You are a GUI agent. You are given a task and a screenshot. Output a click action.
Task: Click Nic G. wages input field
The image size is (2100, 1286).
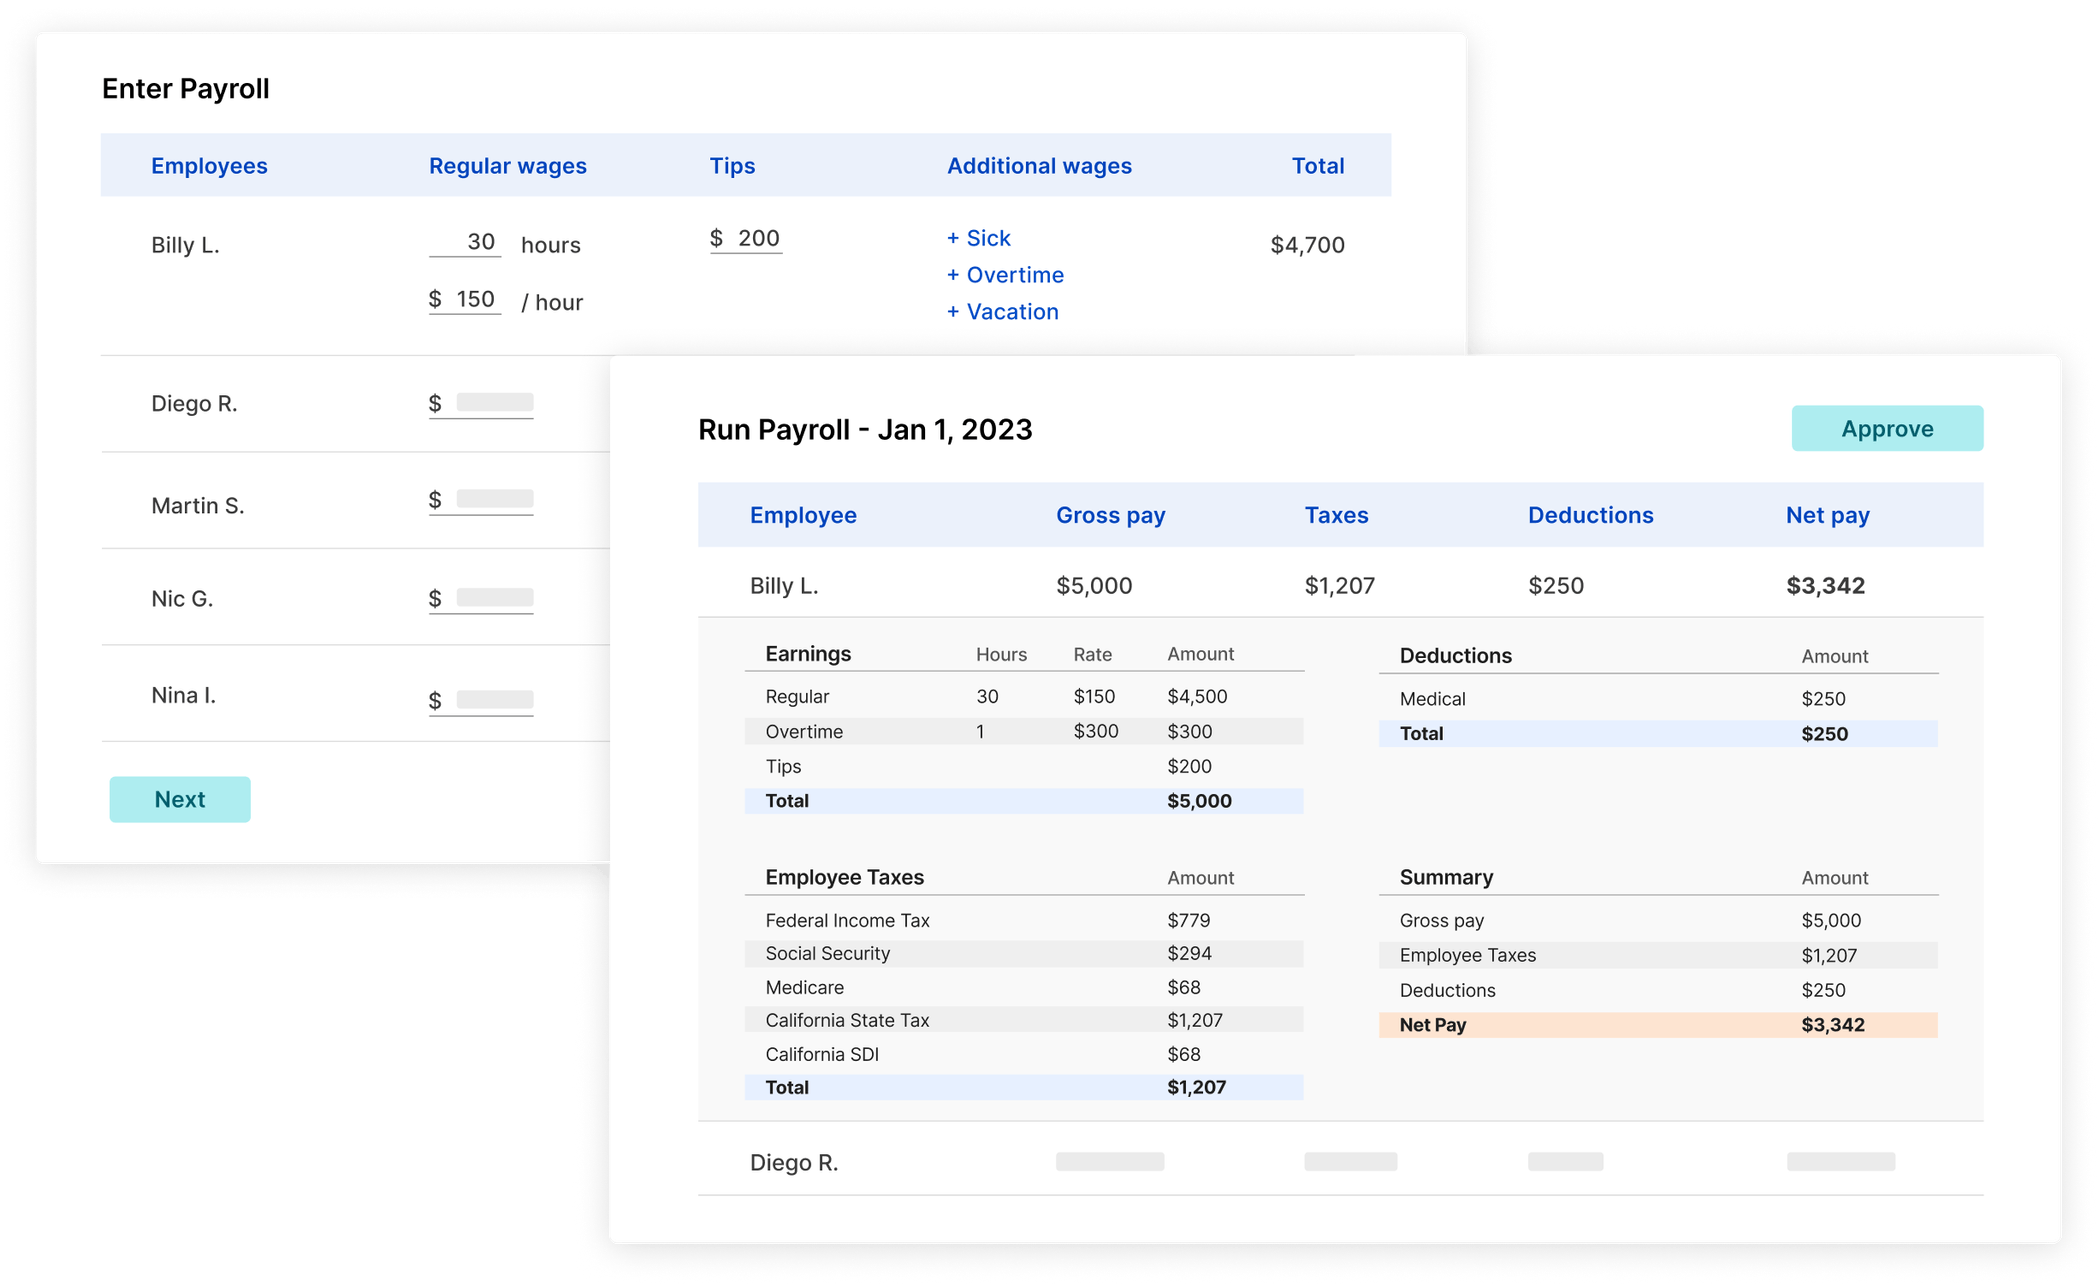pyautogui.click(x=493, y=598)
